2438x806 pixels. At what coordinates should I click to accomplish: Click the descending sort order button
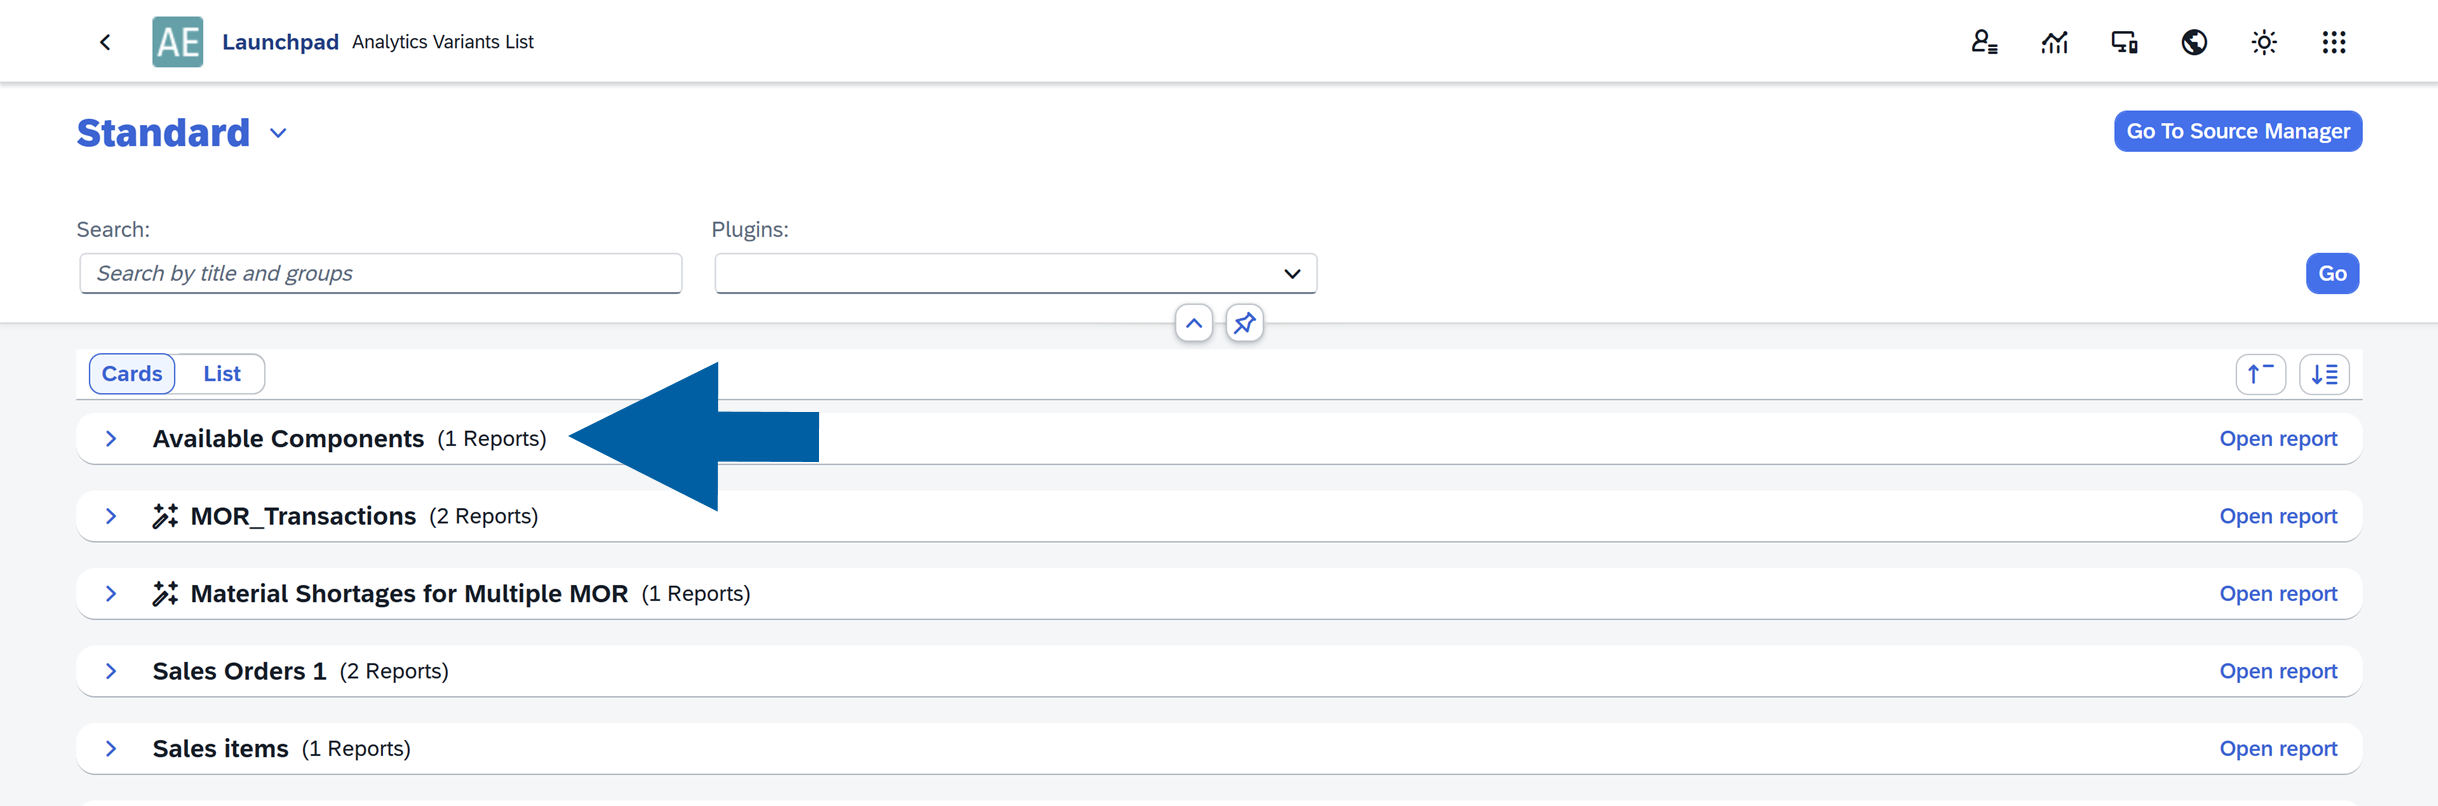[x=2325, y=373]
